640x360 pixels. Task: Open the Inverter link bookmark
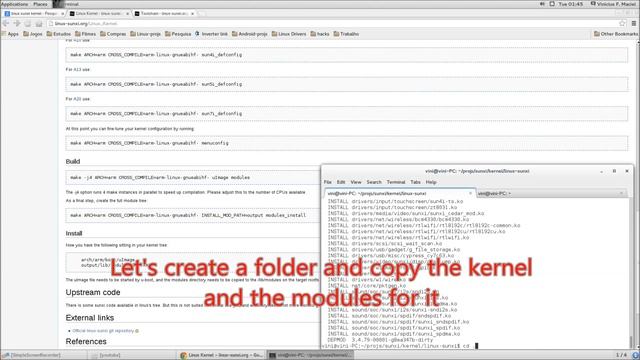[x=211, y=34]
